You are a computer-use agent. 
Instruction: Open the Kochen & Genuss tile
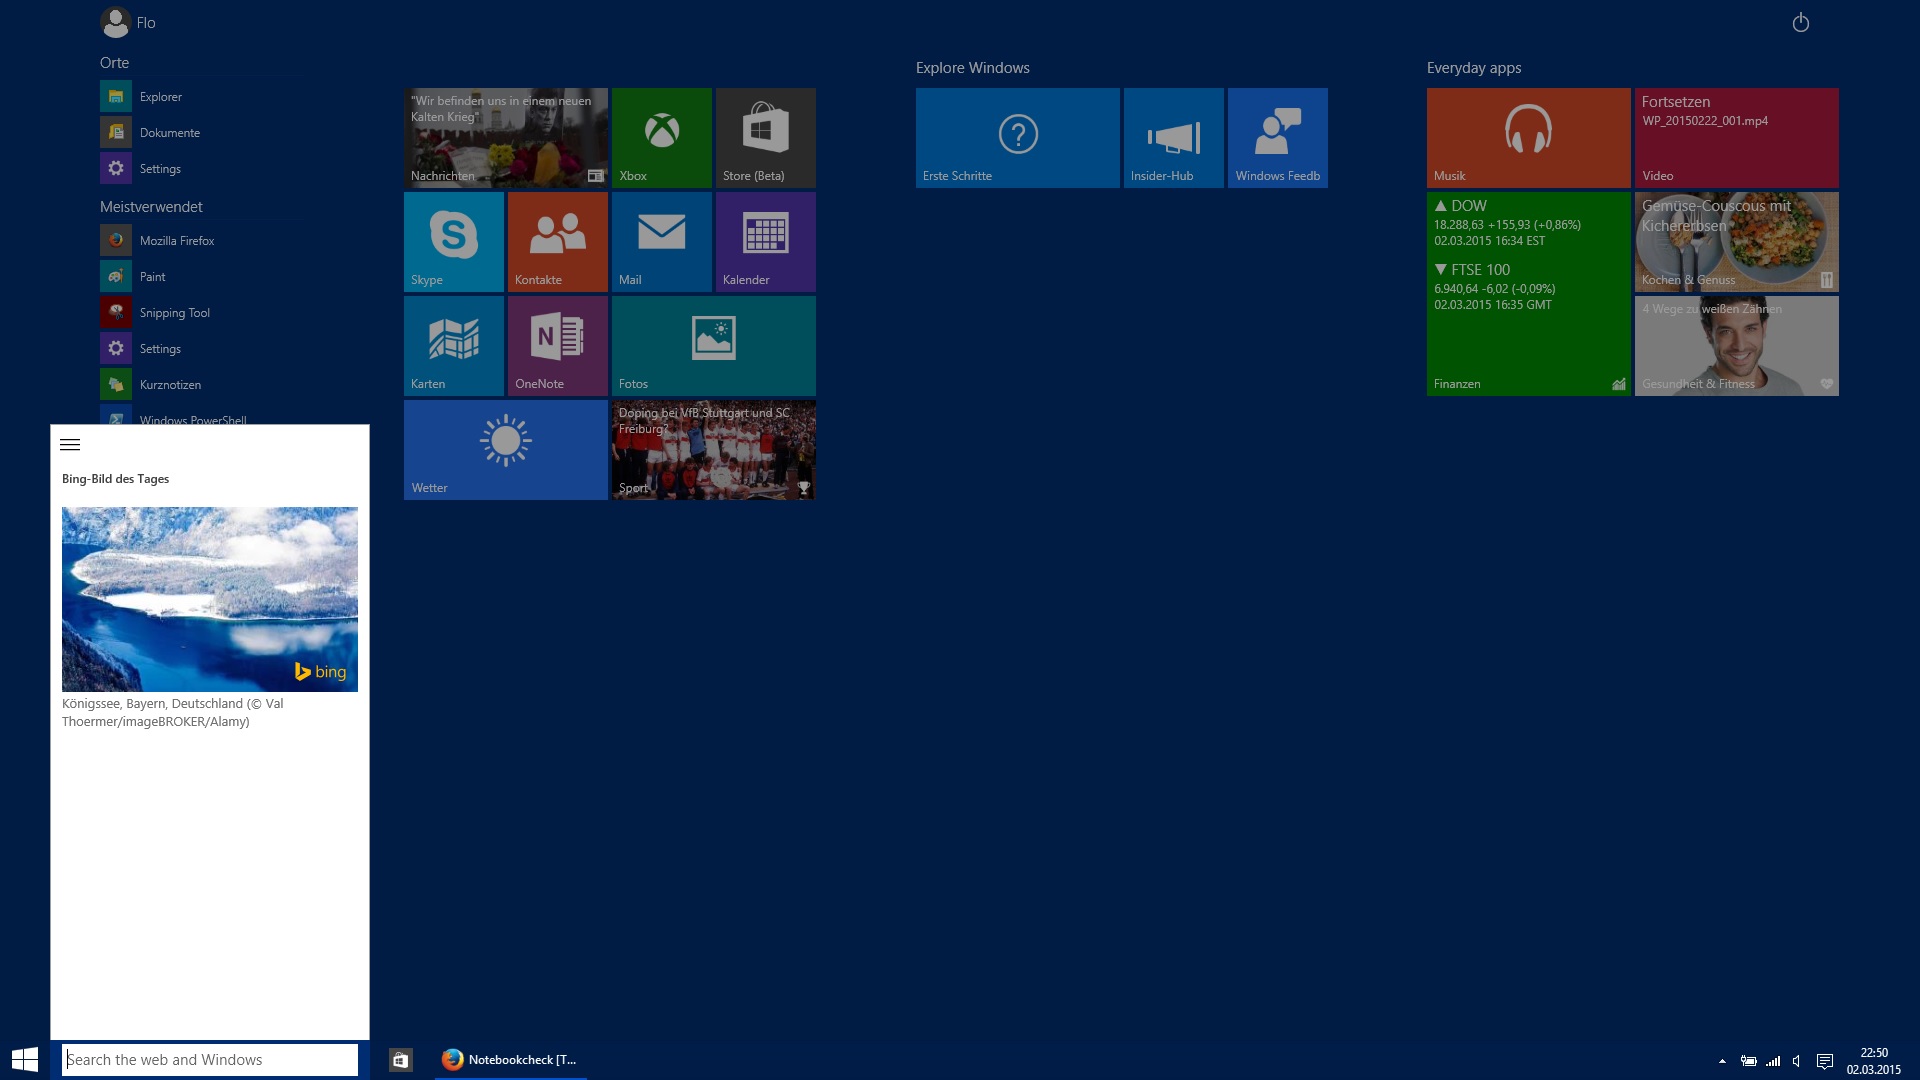click(1737, 242)
